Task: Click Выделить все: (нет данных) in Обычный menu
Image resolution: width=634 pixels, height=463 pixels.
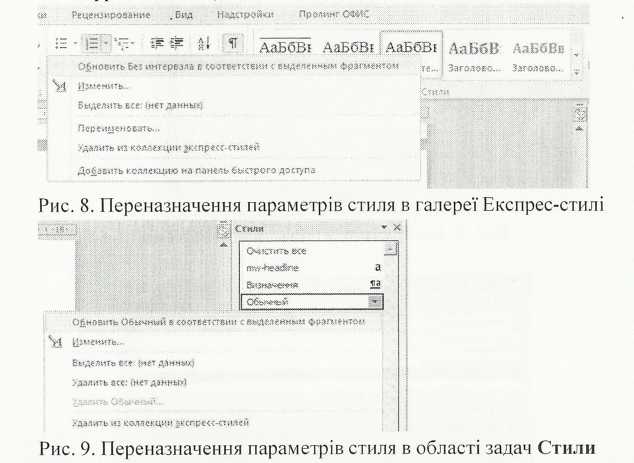Action: [133, 363]
